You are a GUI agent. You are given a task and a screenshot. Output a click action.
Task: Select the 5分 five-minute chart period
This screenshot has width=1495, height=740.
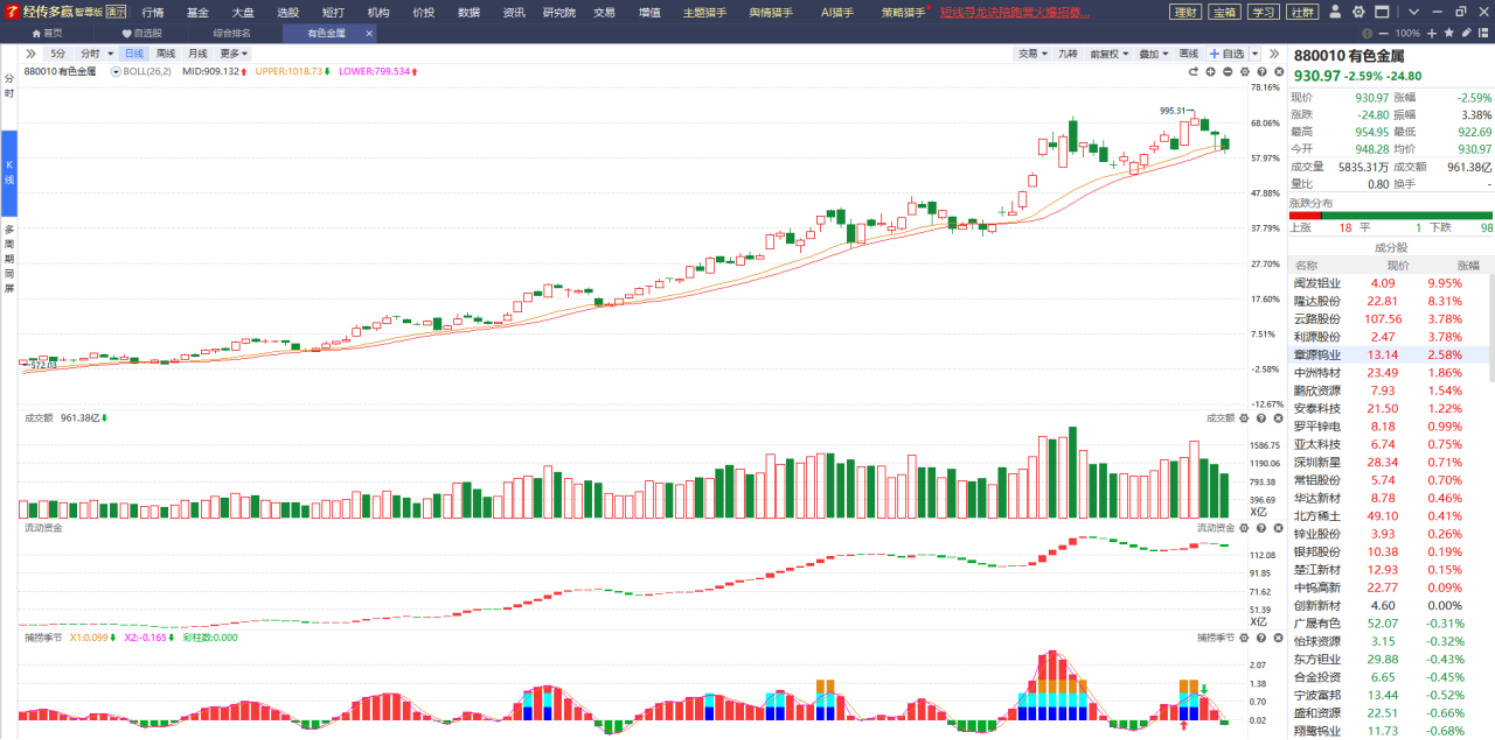(58, 53)
